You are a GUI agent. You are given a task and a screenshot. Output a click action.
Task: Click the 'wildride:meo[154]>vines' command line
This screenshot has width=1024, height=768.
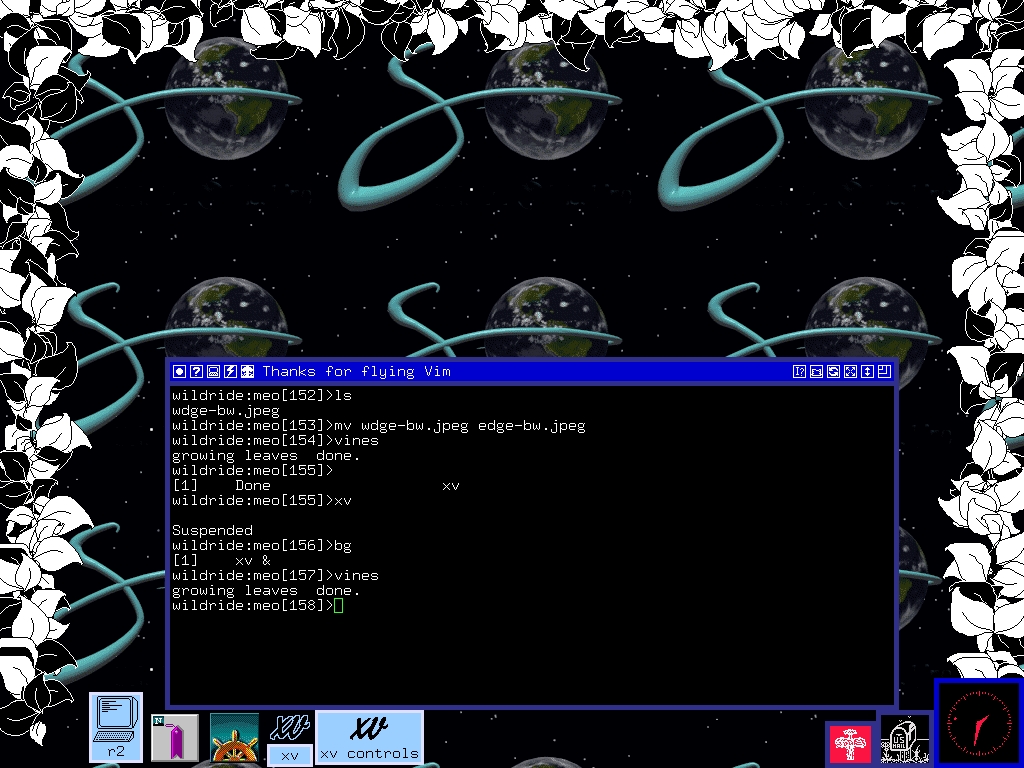(x=275, y=441)
